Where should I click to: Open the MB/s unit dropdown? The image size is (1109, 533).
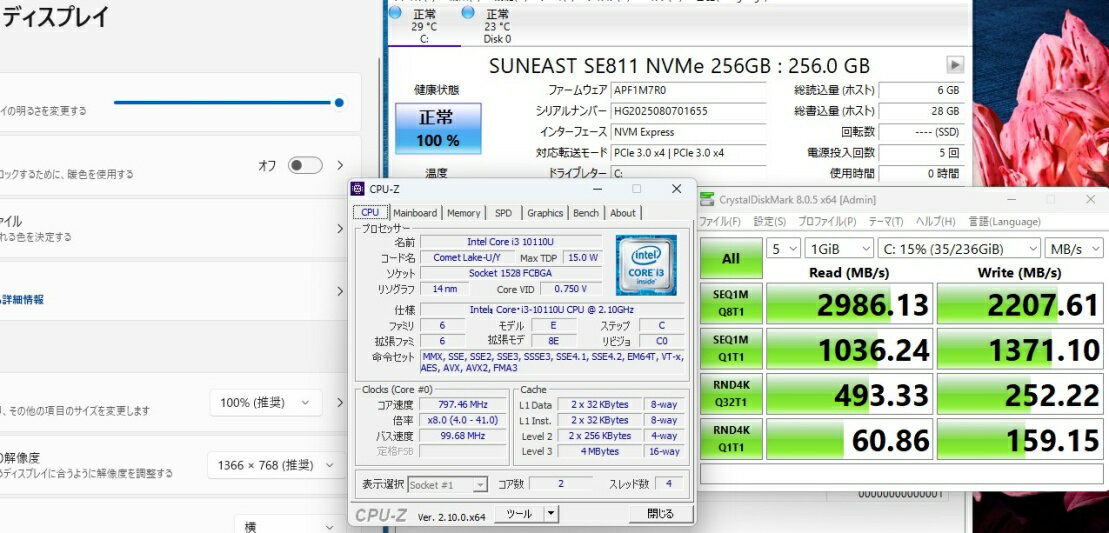click(x=1074, y=248)
